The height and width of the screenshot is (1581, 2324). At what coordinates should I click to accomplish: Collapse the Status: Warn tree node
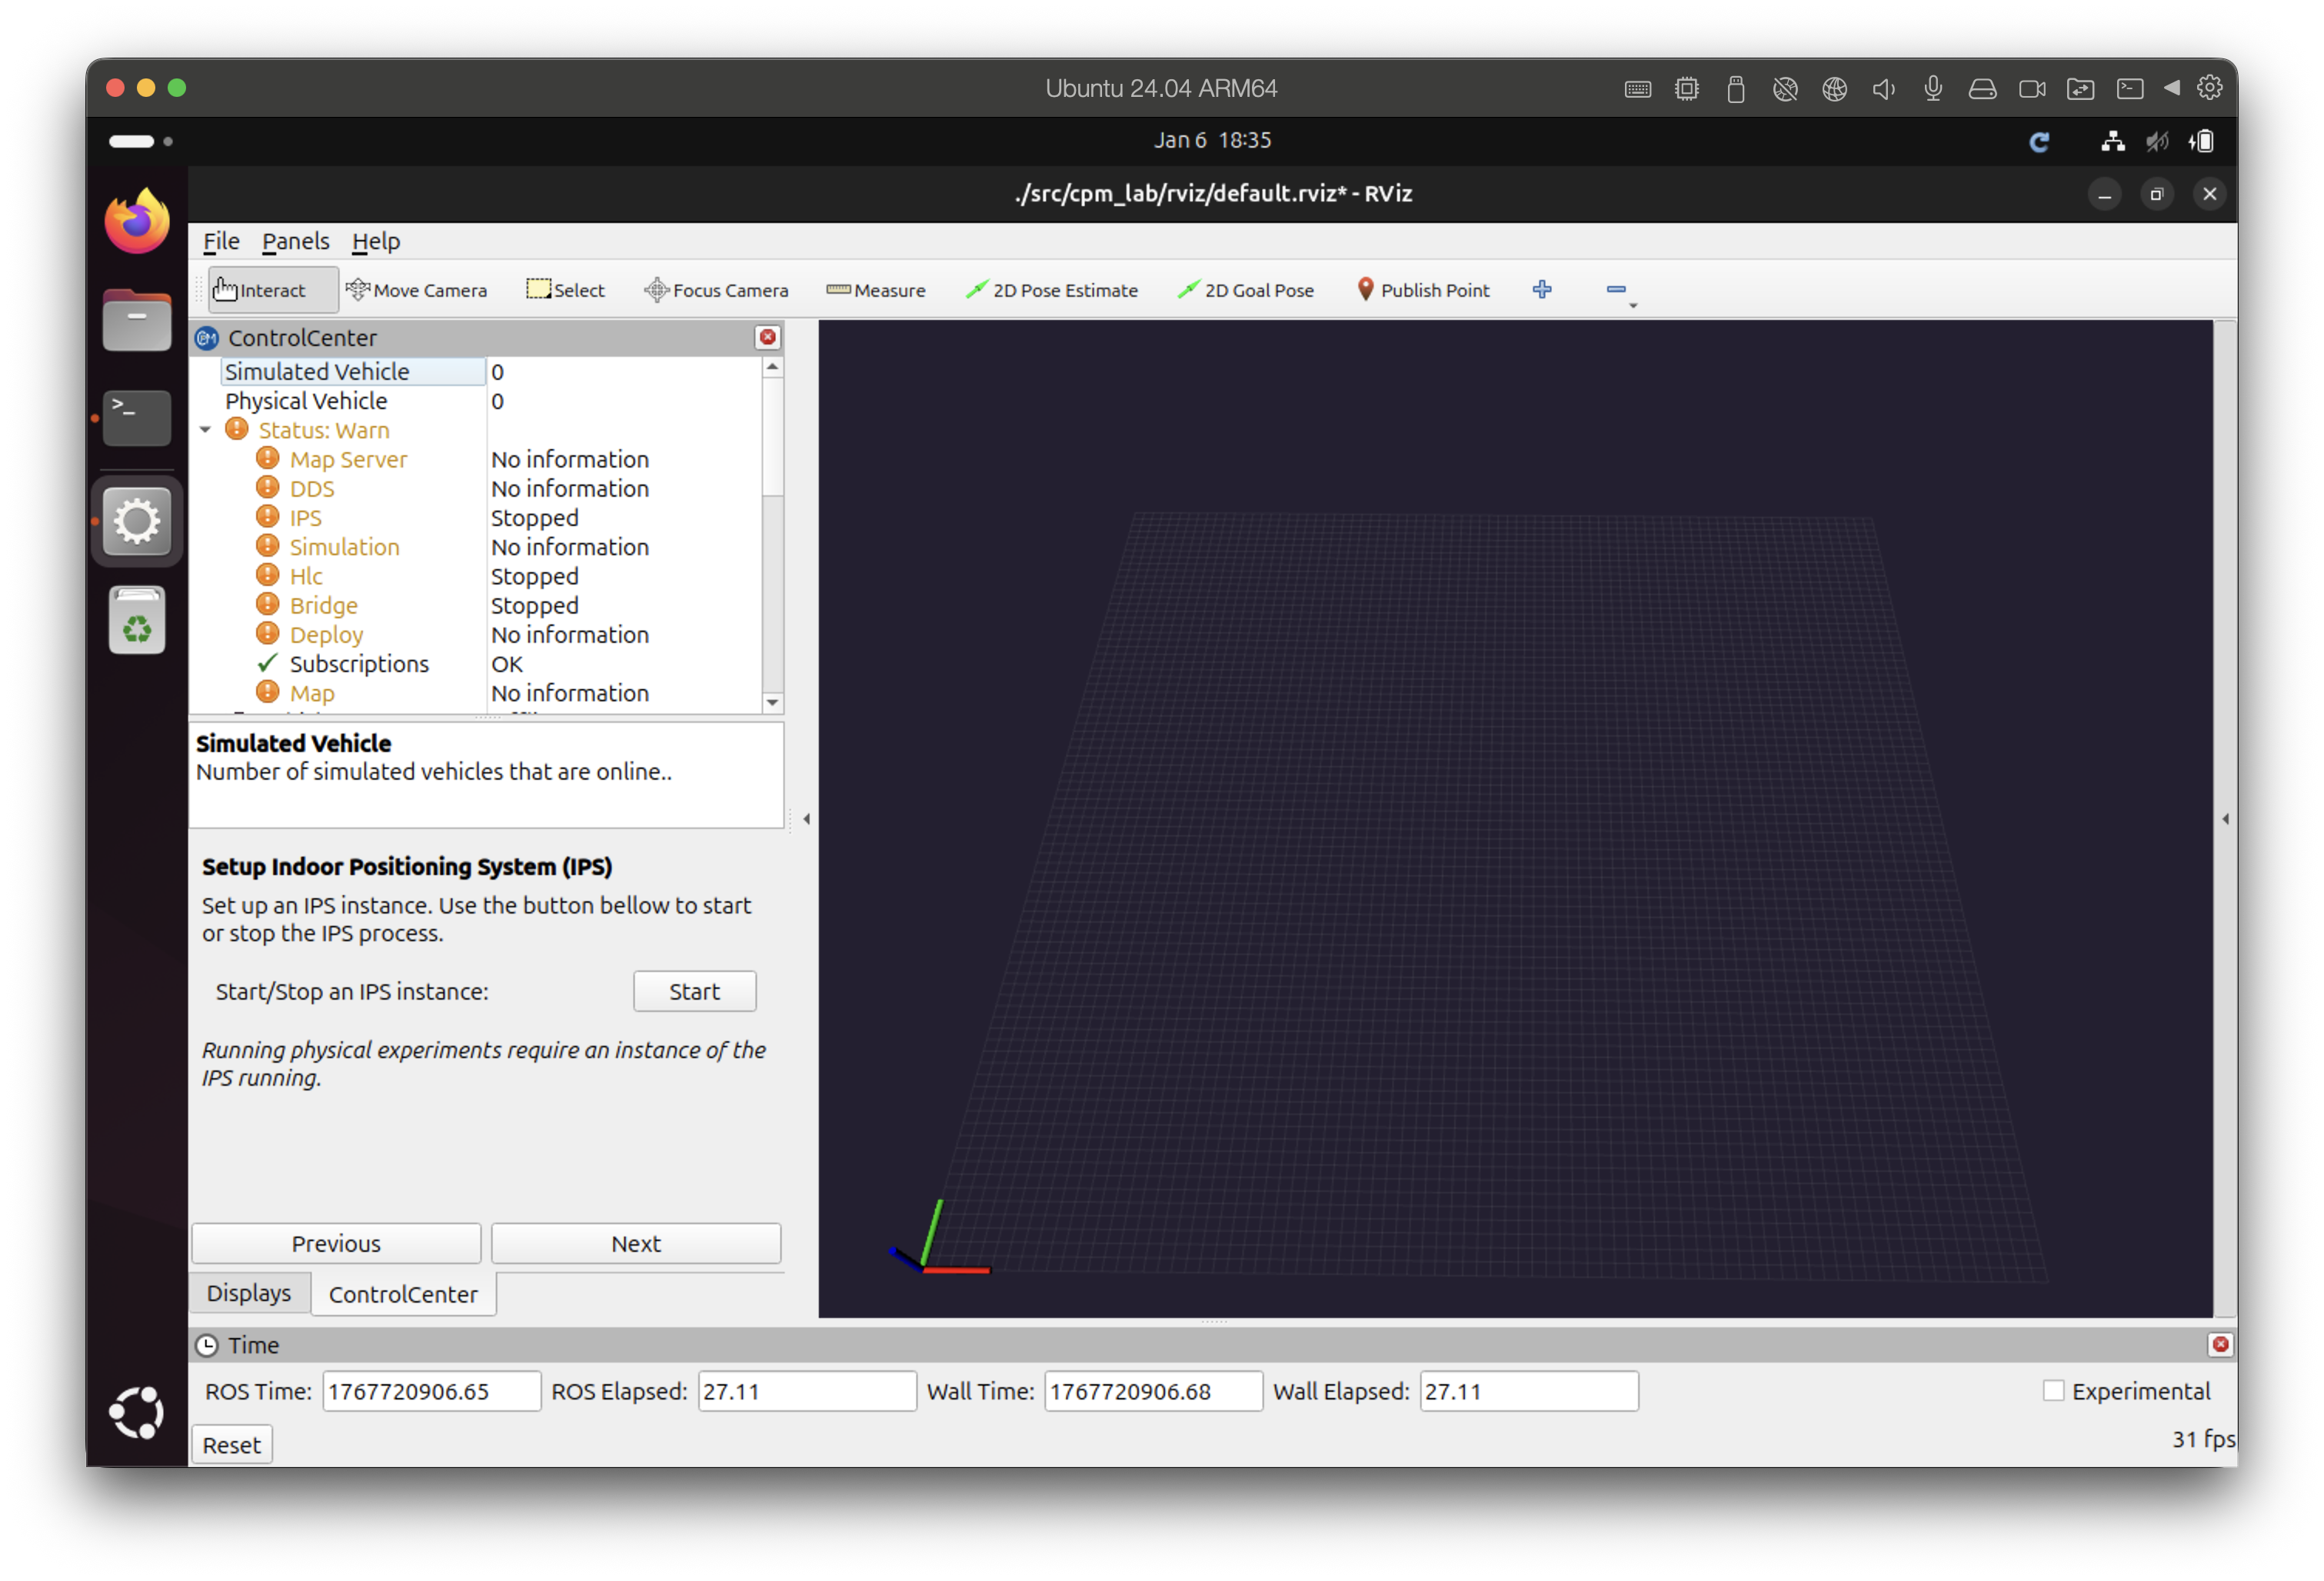[x=205, y=430]
